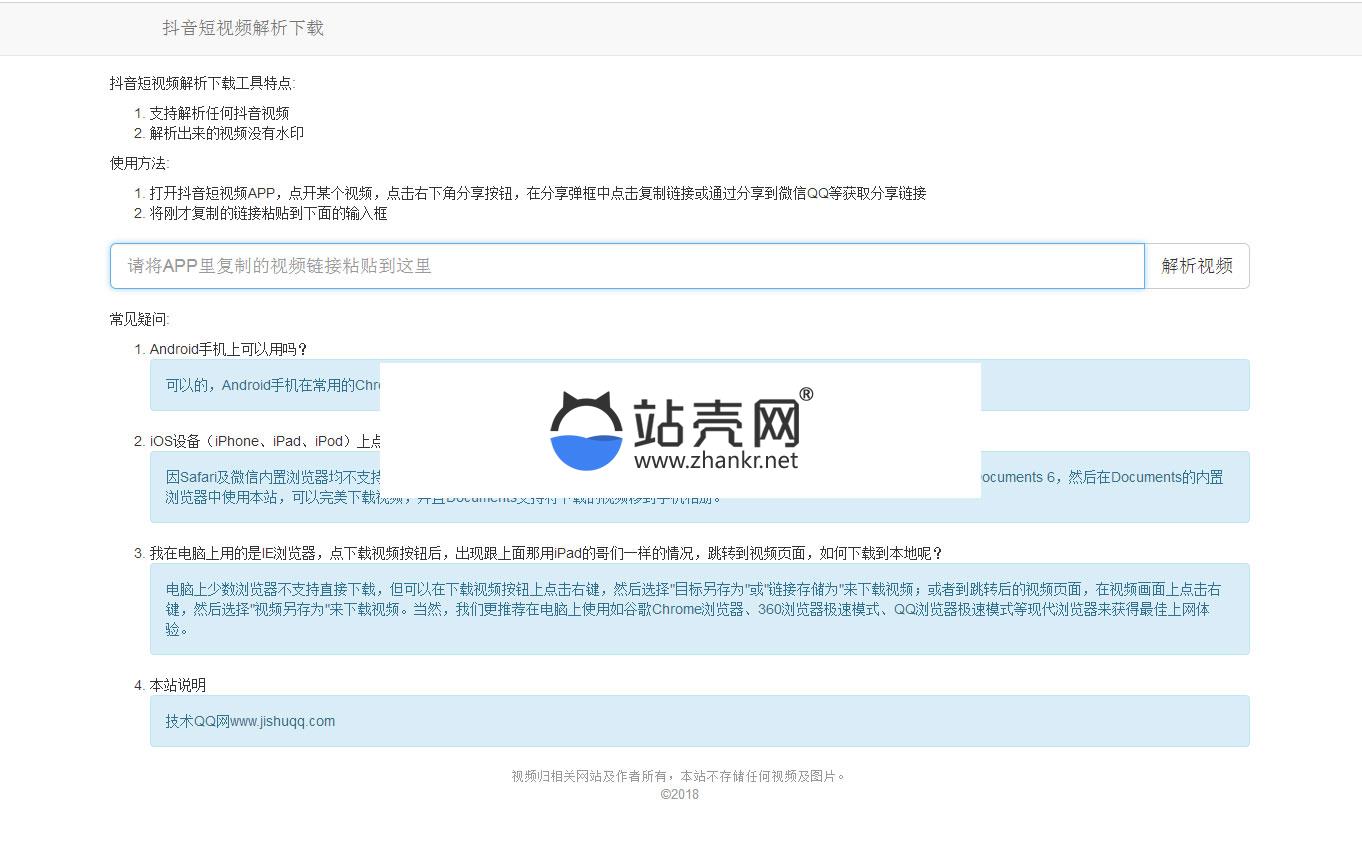
Task: Click the ©2018 footer text
Action: (680, 794)
